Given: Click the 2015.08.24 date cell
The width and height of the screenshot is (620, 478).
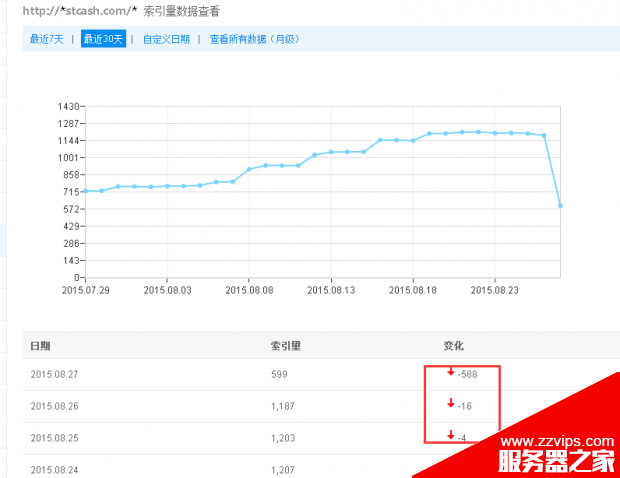Looking at the screenshot, I should pyautogui.click(x=55, y=470).
